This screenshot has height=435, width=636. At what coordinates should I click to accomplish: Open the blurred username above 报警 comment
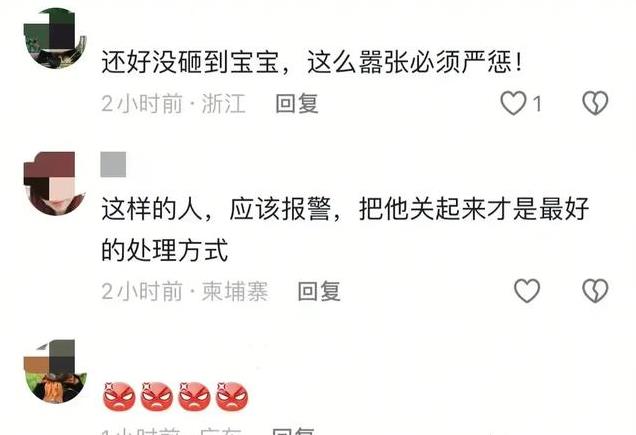click(113, 164)
